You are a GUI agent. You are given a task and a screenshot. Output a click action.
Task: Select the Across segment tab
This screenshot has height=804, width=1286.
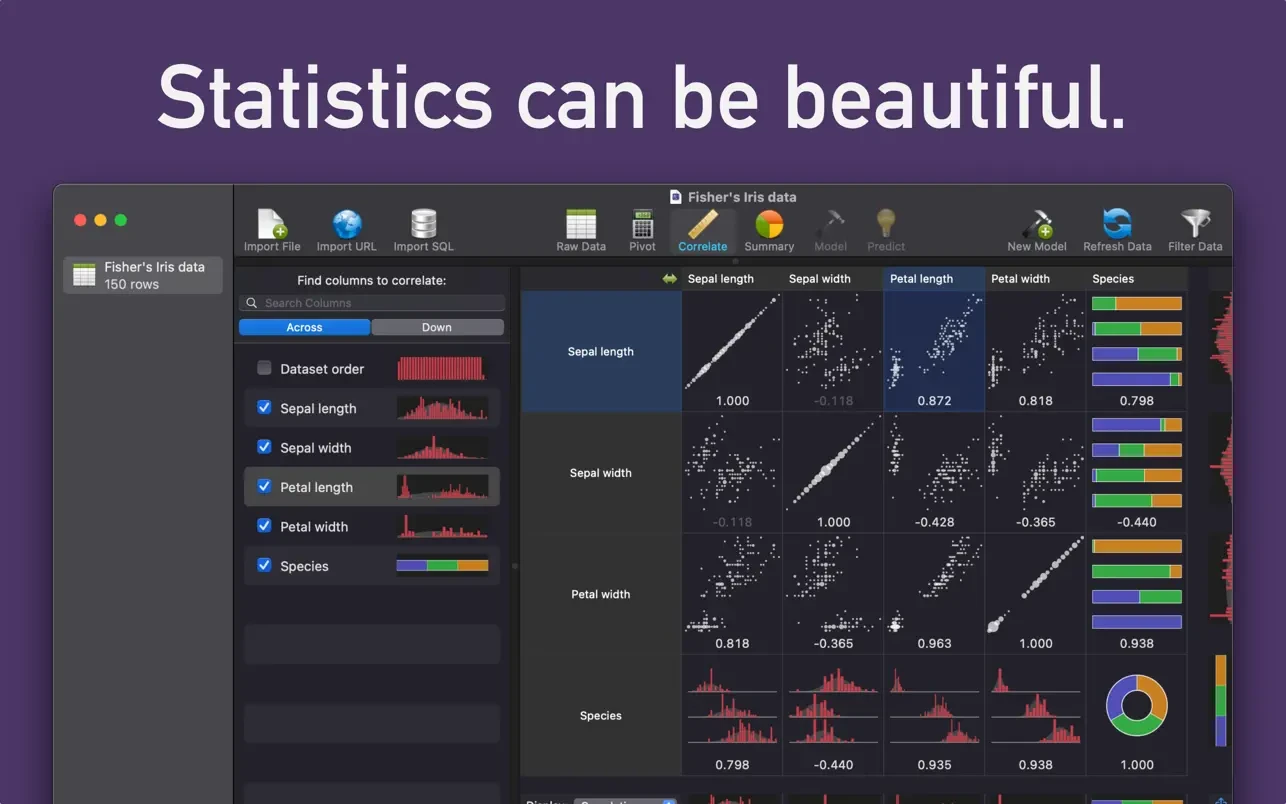pos(305,327)
